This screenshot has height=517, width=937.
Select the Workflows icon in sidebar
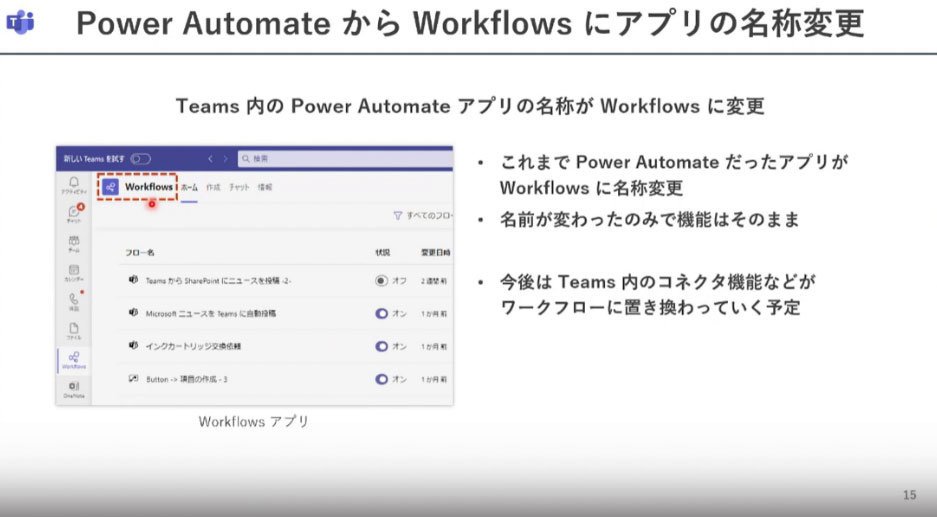click(74, 360)
